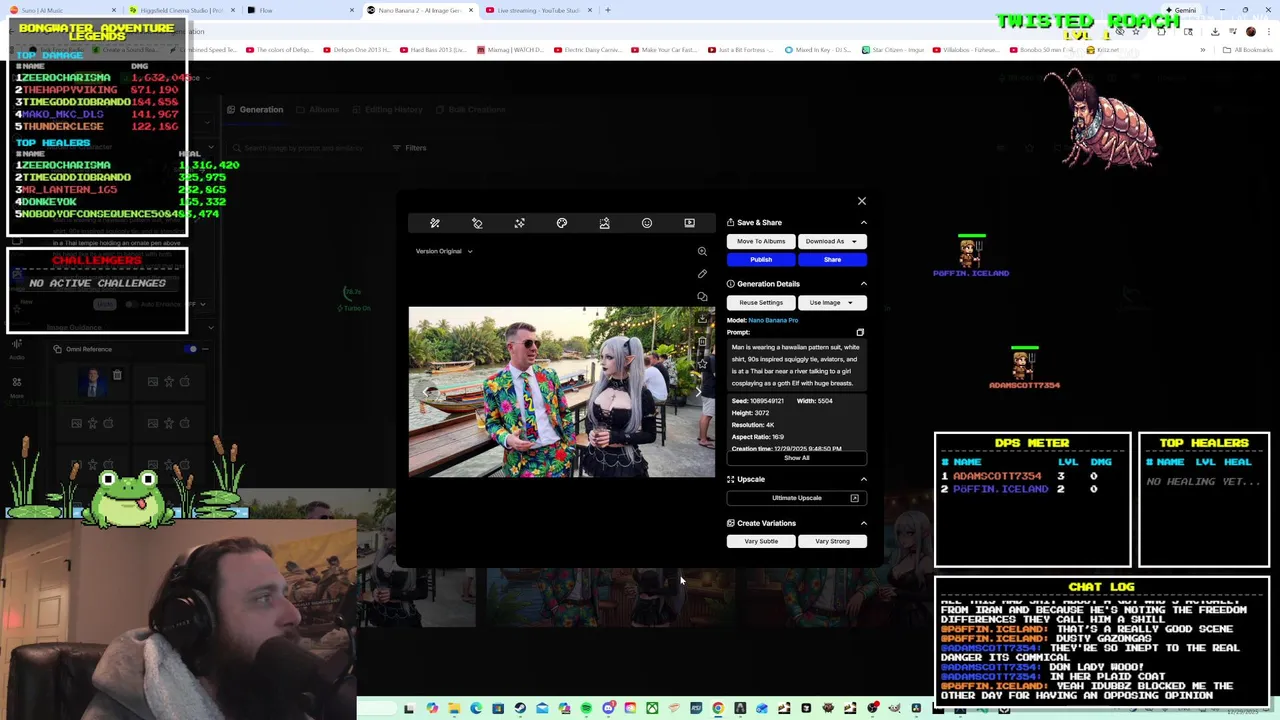Open the comments chat bubble icon
This screenshot has height=720, width=1280.
tap(702, 296)
